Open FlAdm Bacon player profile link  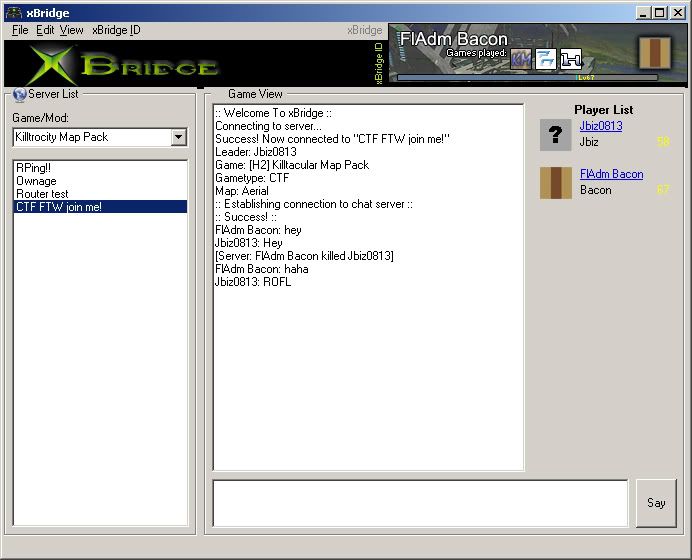coord(611,174)
